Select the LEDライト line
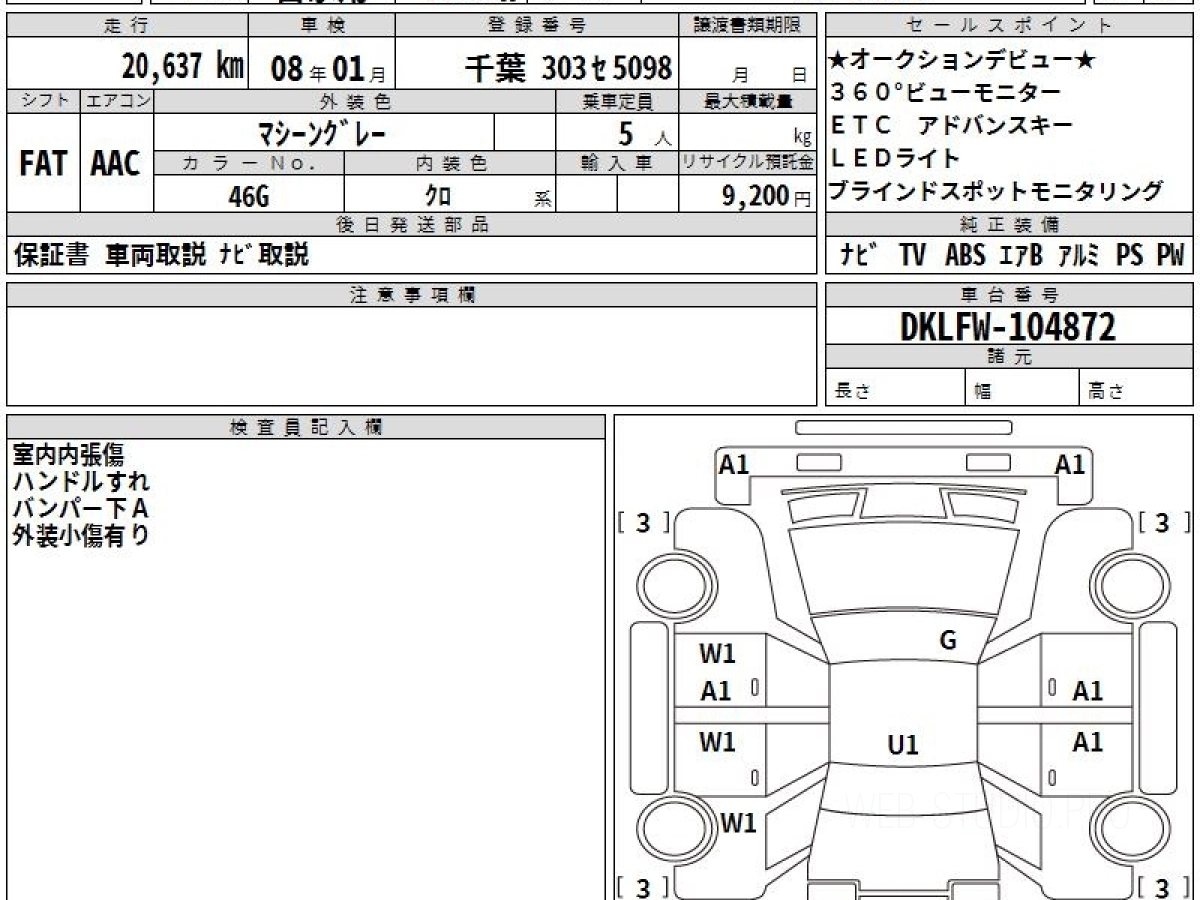This screenshot has width=1200, height=900. (x=896, y=158)
